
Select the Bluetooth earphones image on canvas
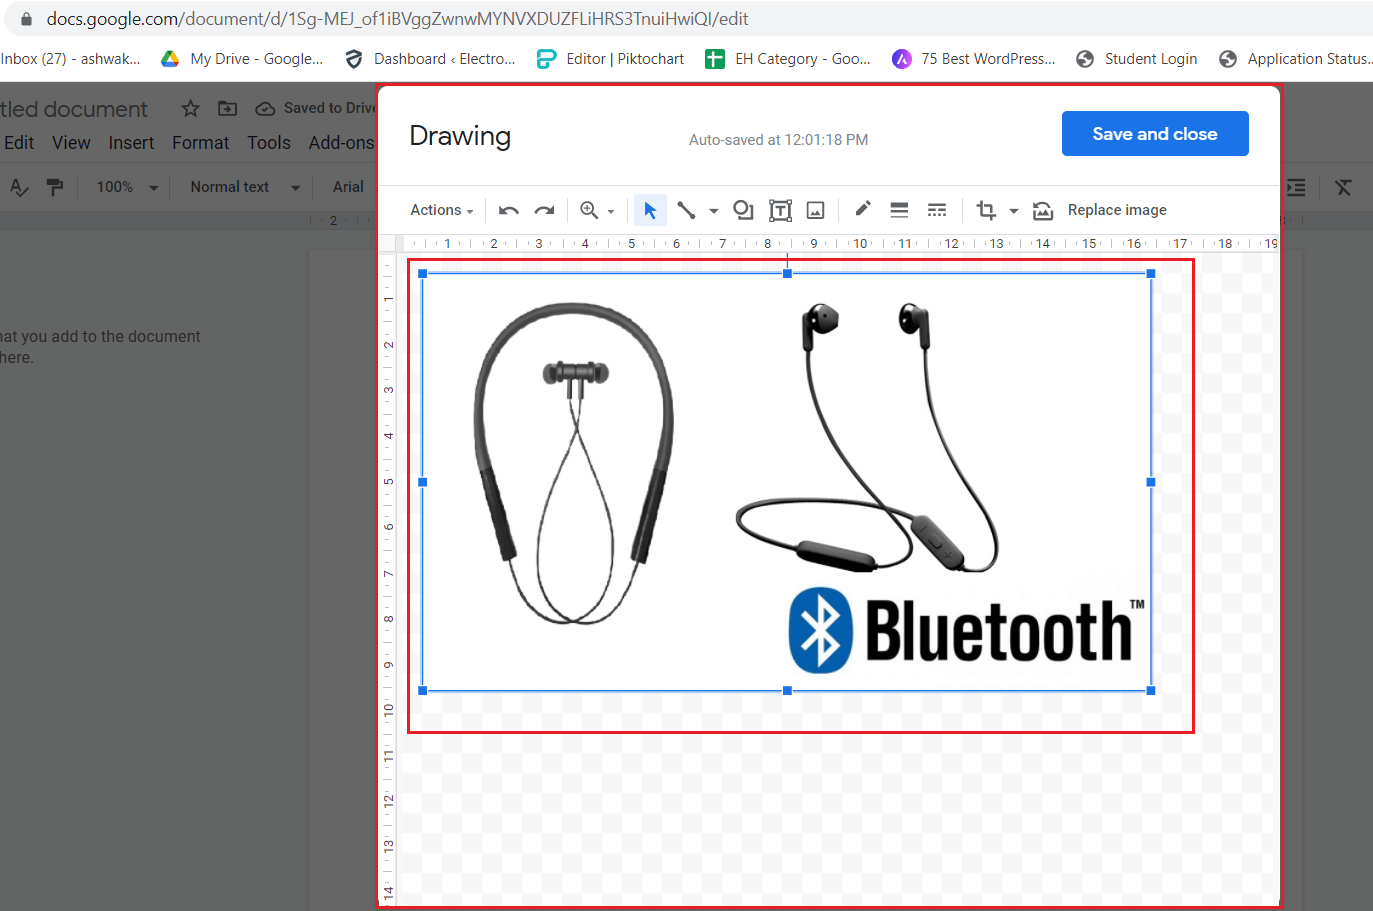(x=786, y=481)
